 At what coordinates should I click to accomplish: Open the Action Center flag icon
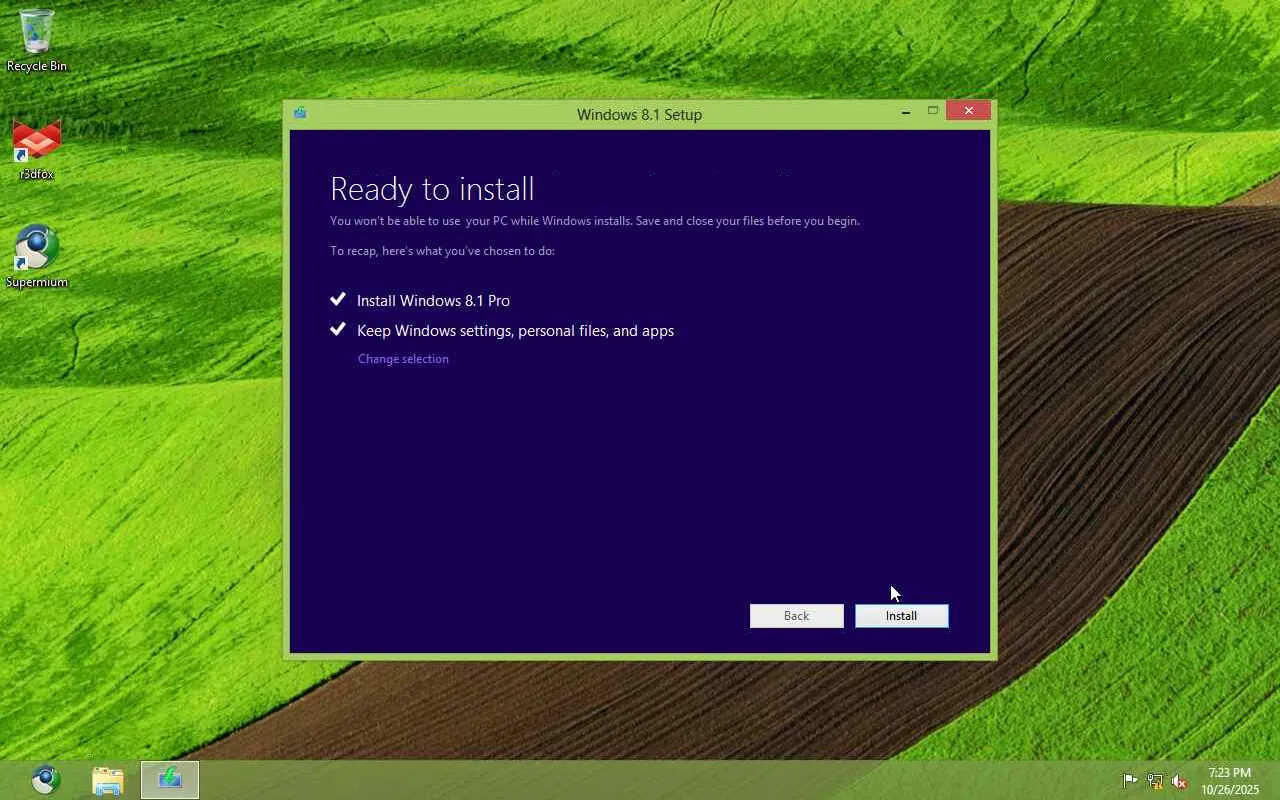(x=1130, y=781)
